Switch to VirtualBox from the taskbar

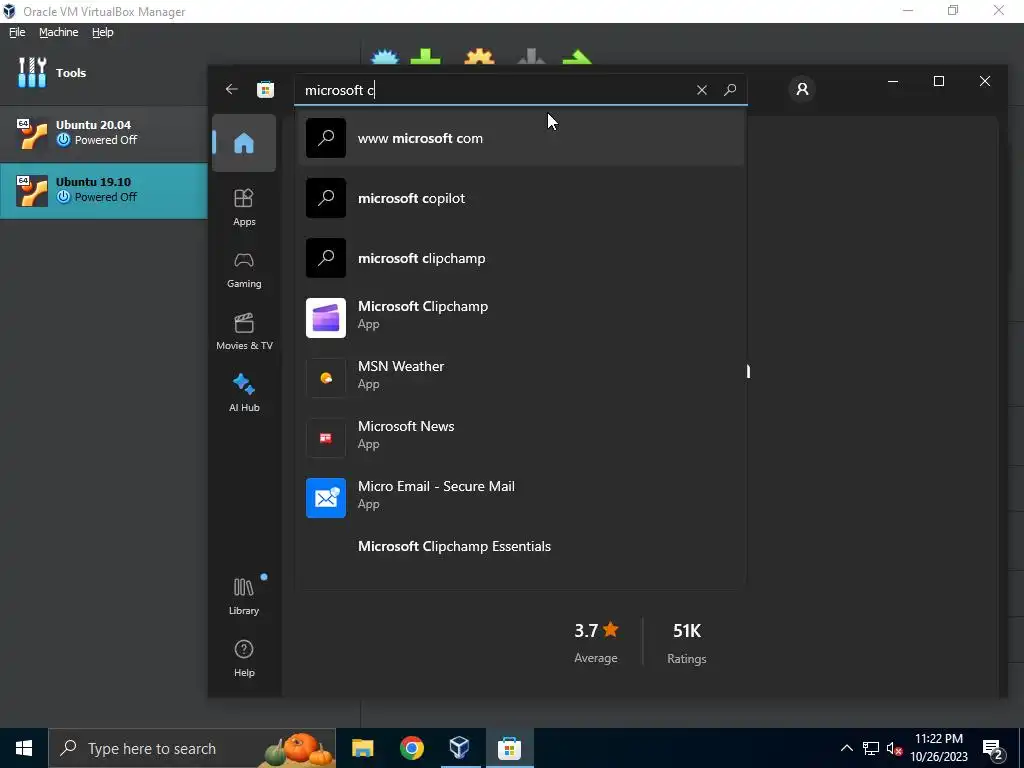[460, 748]
